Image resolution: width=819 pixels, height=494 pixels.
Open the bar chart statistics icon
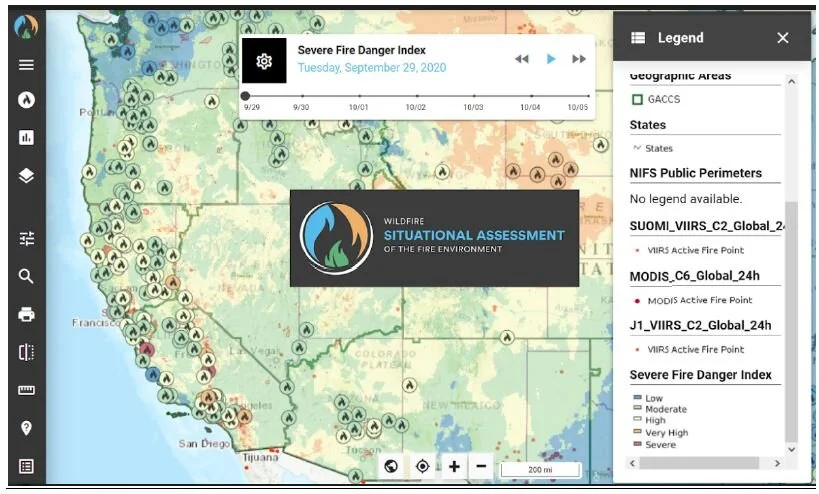26,137
